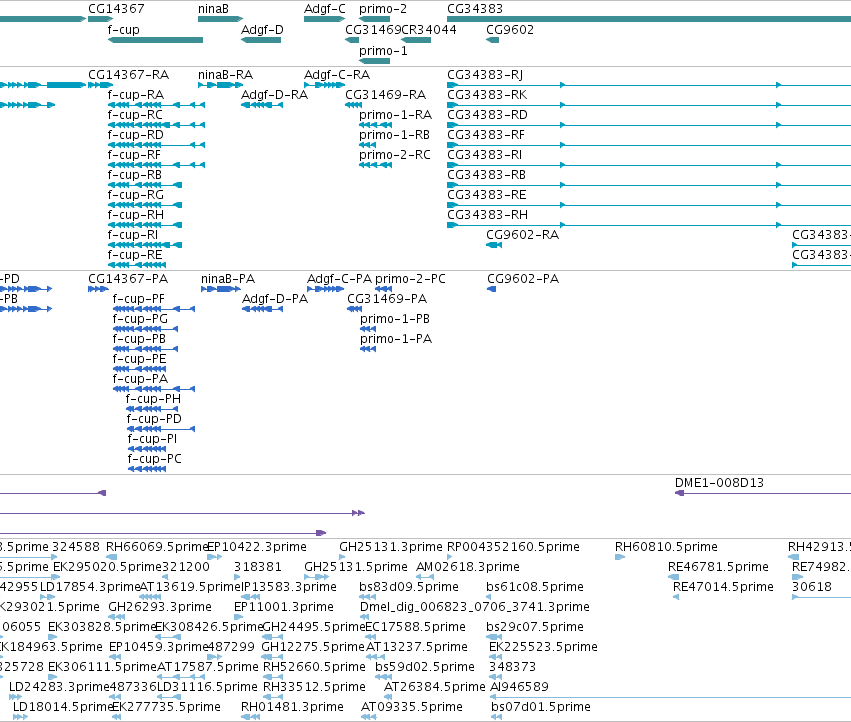Open CDS primo-1-PA

396,340
